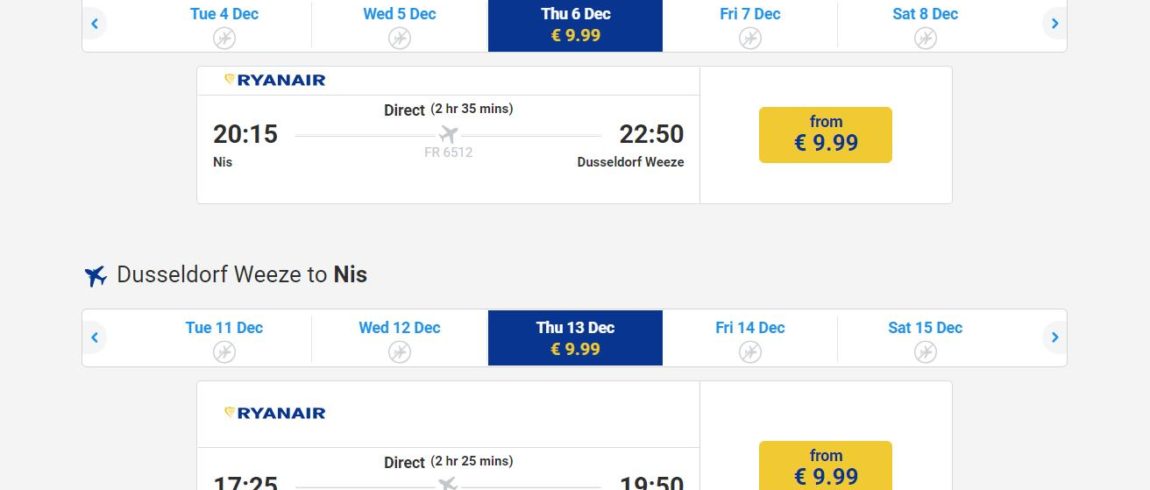The image size is (1150, 490).
Task: Click the no-flight icon under Fri 14 Dec
Action: (750, 352)
